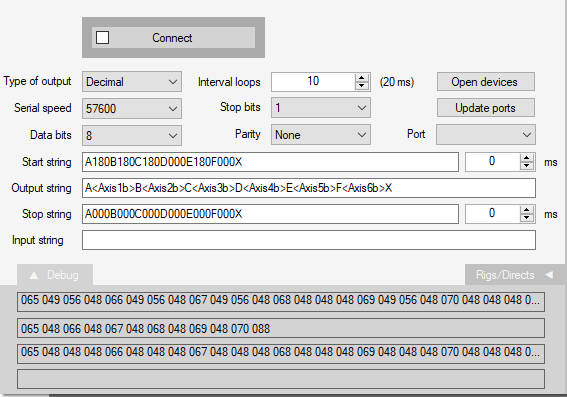Click the Start string label

[x=47, y=162]
